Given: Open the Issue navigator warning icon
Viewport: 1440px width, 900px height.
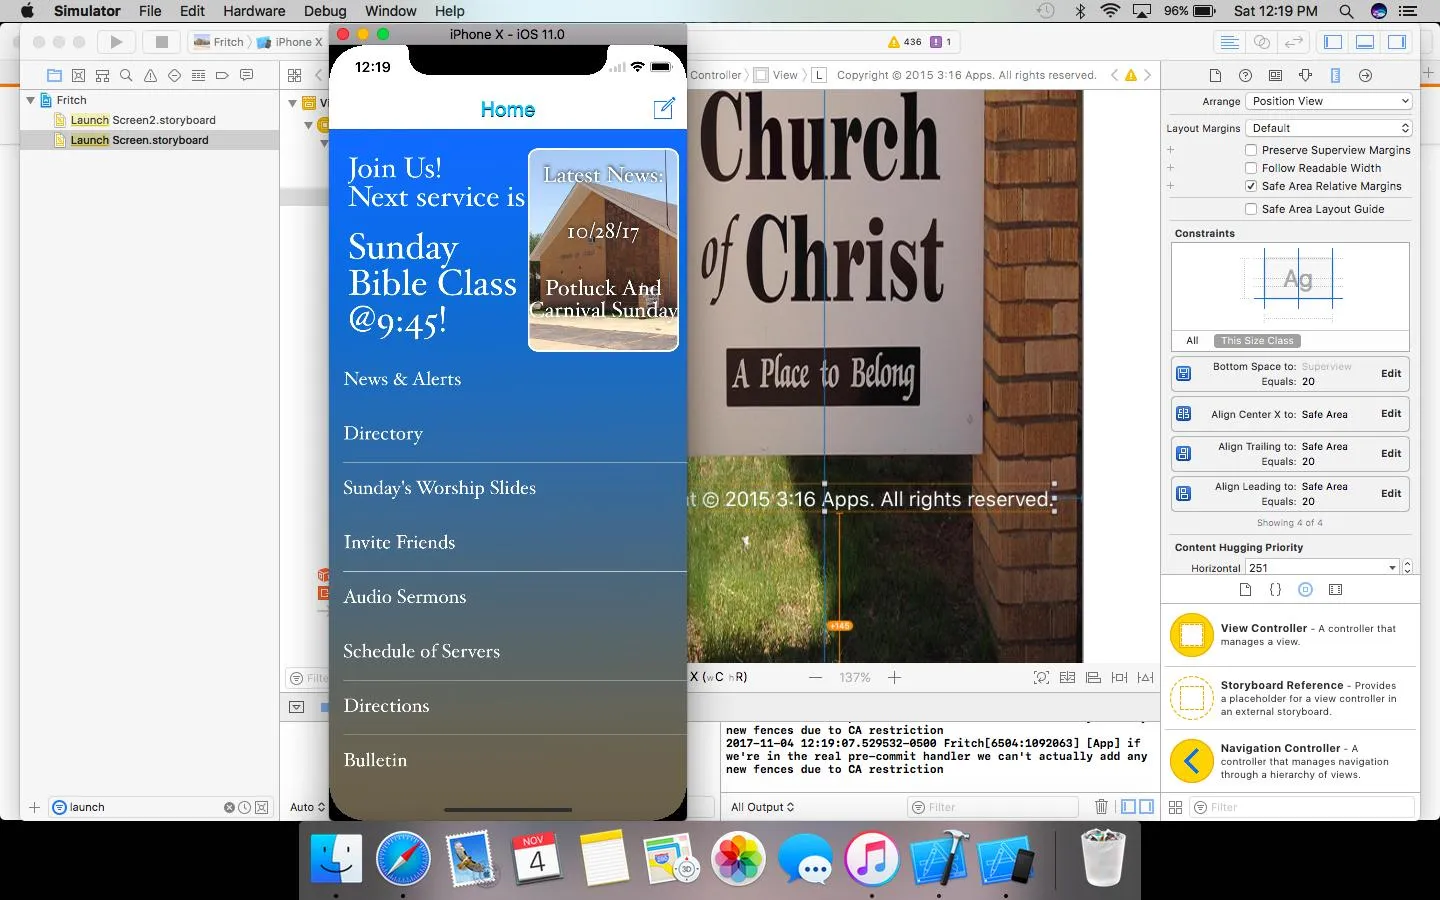Looking at the screenshot, I should pyautogui.click(x=150, y=75).
